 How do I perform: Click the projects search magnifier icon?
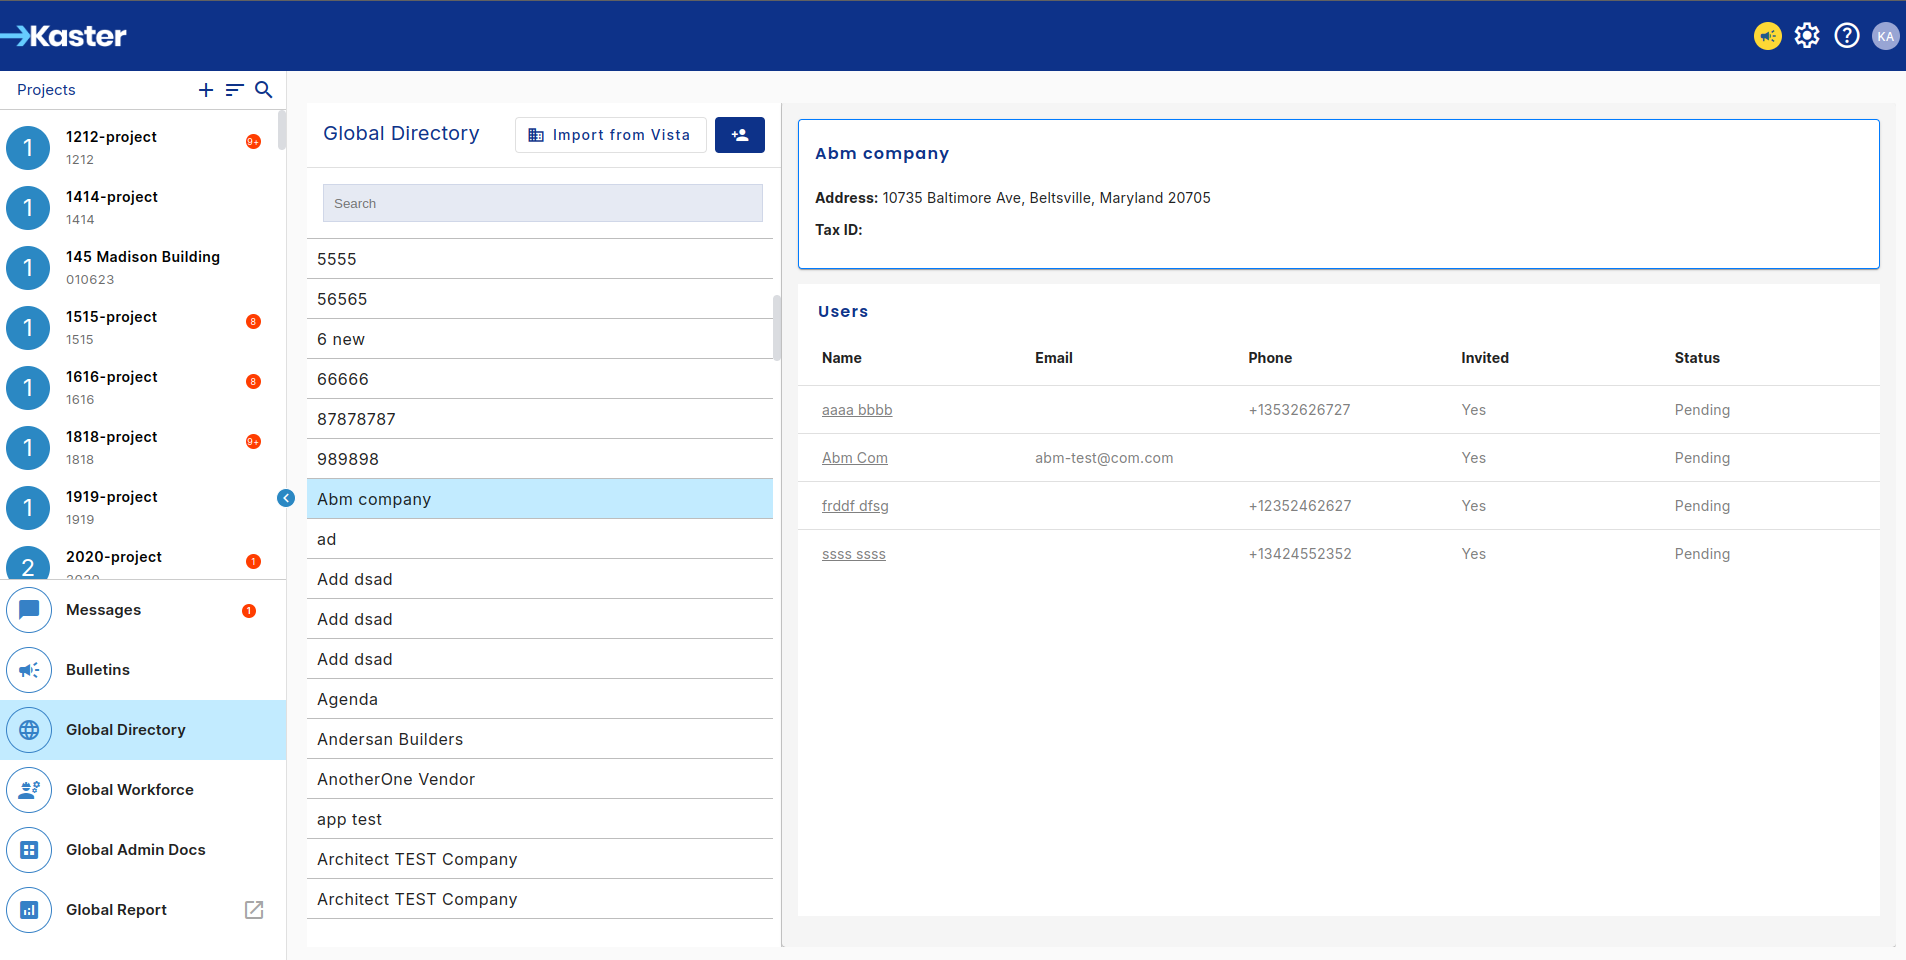pos(264,90)
